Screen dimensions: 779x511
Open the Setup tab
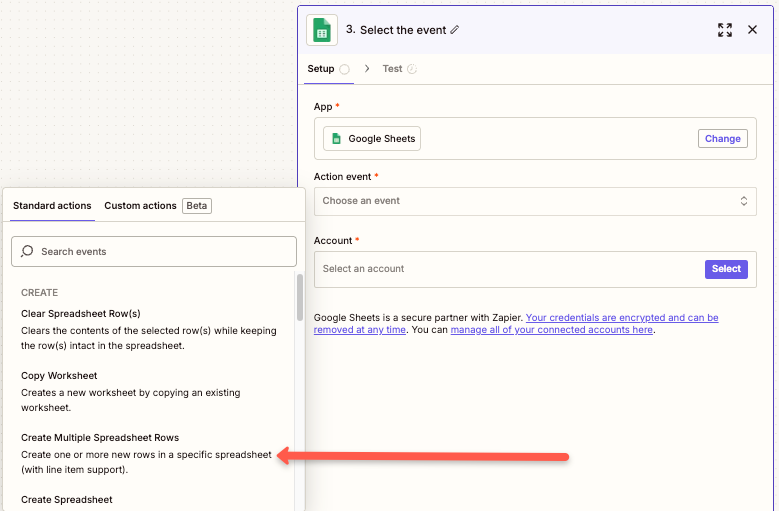328,69
